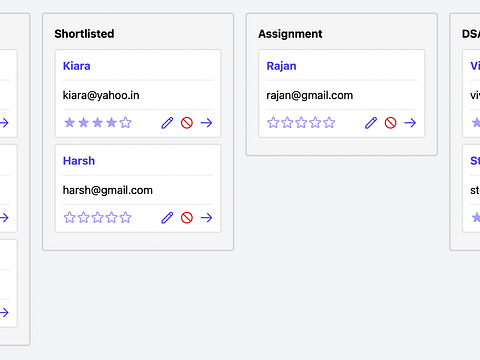
Task: Advance Harsh to next stage arrow
Action: coord(206,218)
